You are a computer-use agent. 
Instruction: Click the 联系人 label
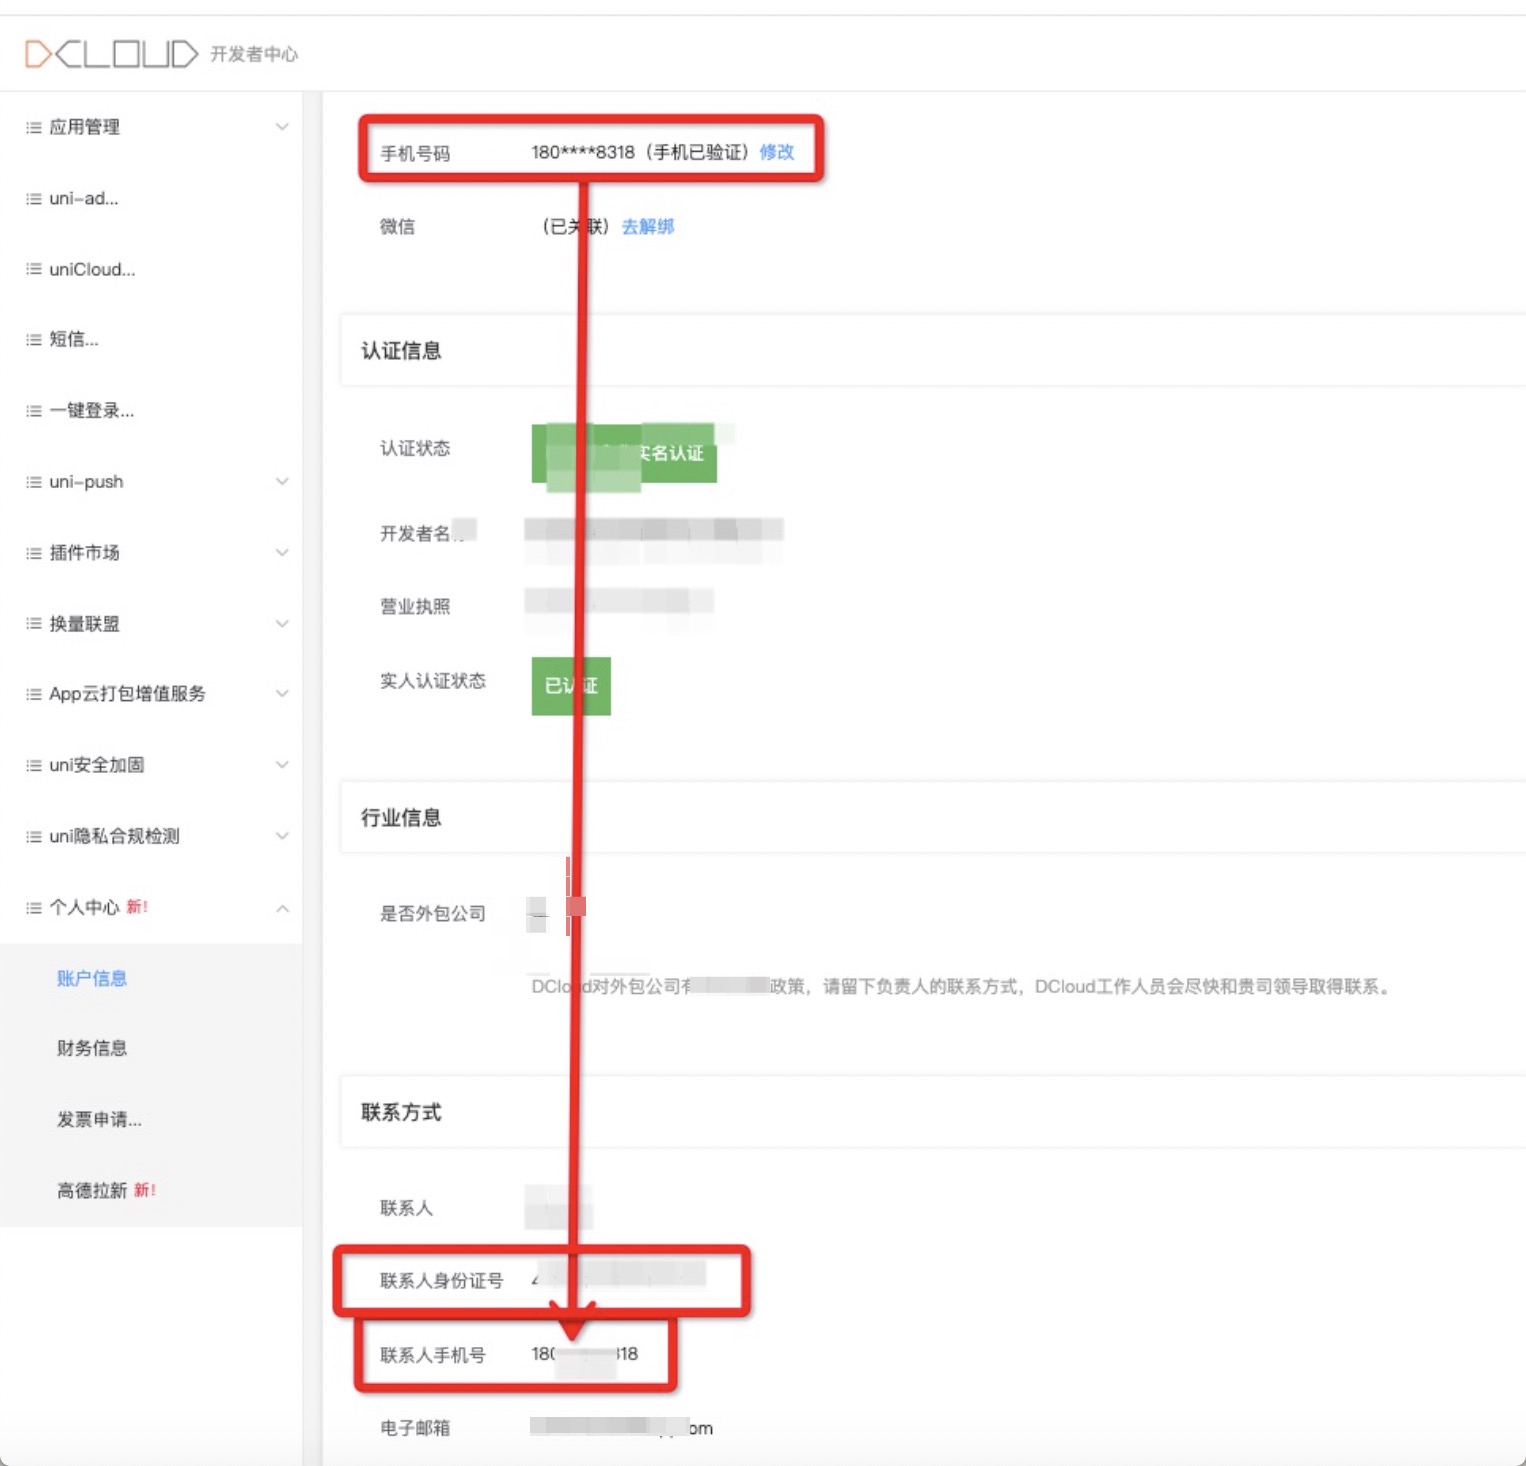click(406, 1208)
